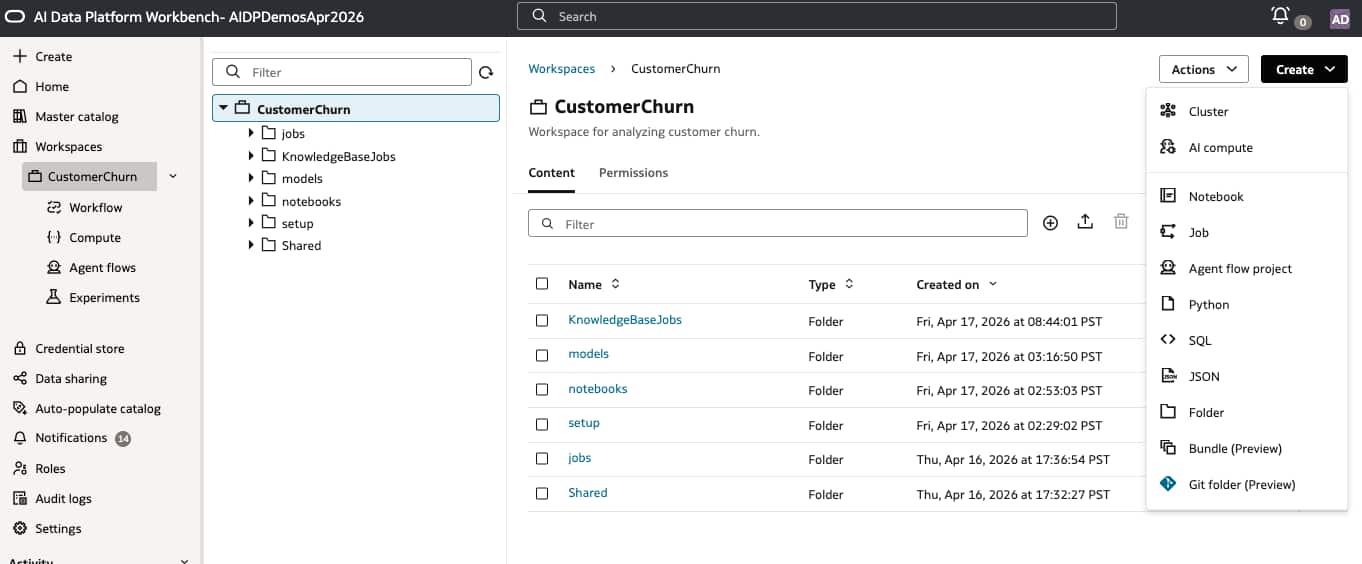This screenshot has height=564, width=1362.
Task: Refresh the workspace tree
Action: point(486,72)
